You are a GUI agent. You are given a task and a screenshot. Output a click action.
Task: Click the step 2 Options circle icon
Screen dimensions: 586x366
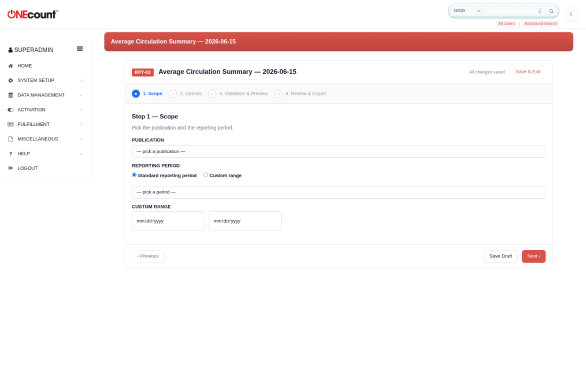[173, 93]
